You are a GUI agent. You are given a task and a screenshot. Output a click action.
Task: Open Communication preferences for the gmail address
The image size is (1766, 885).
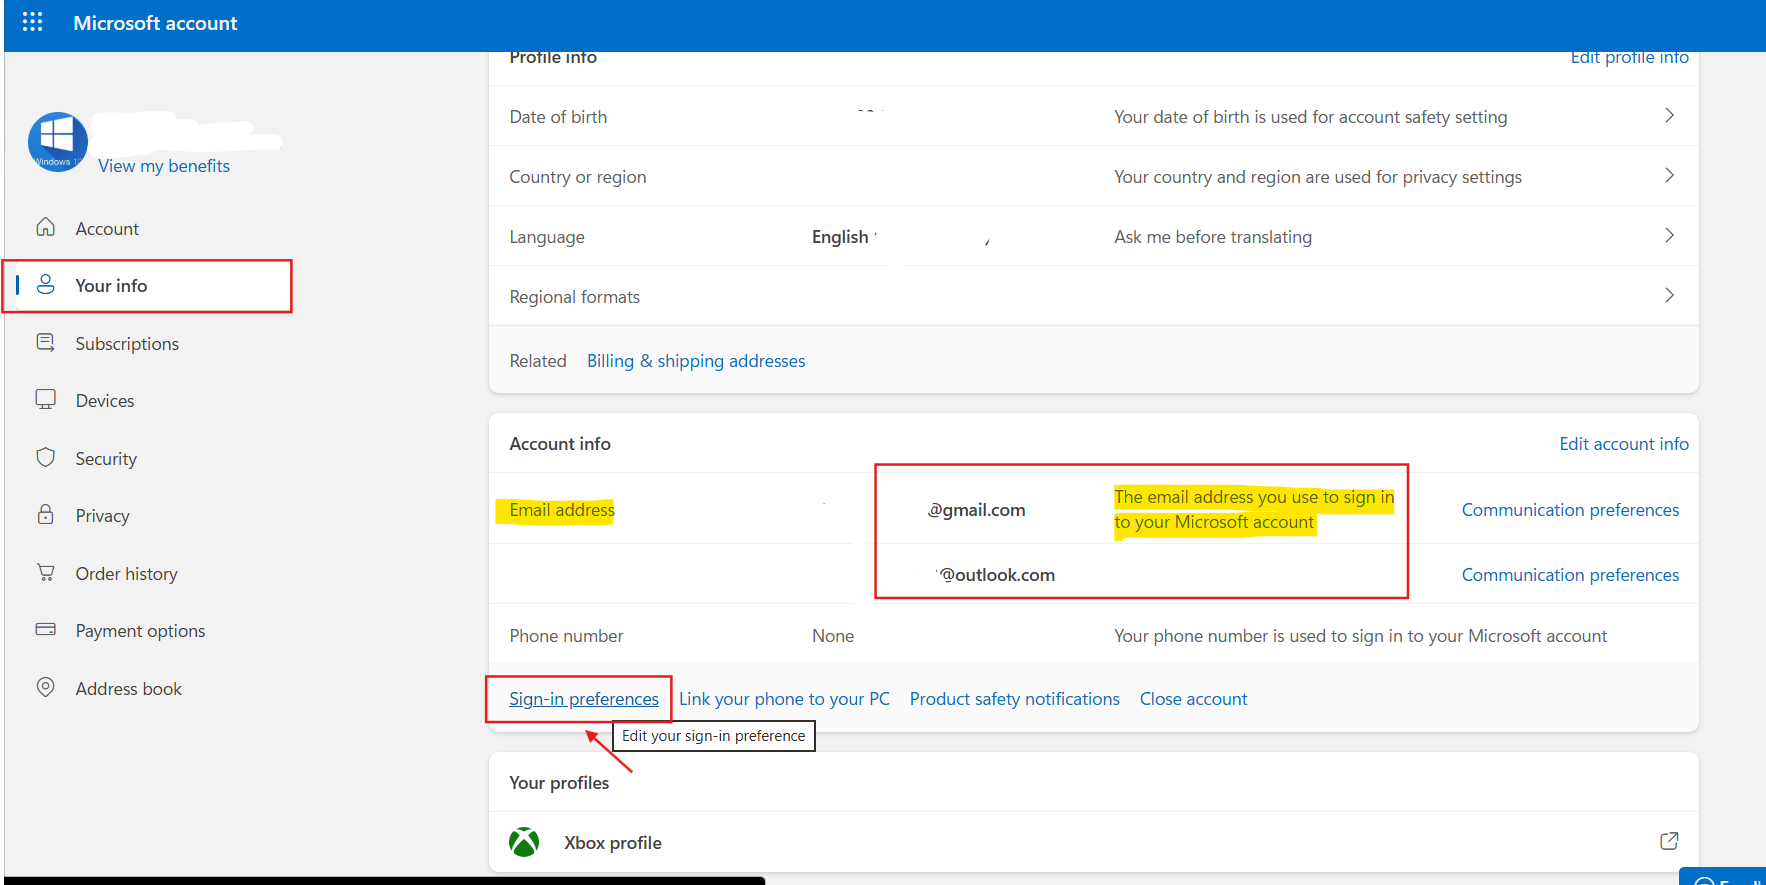1570,510
